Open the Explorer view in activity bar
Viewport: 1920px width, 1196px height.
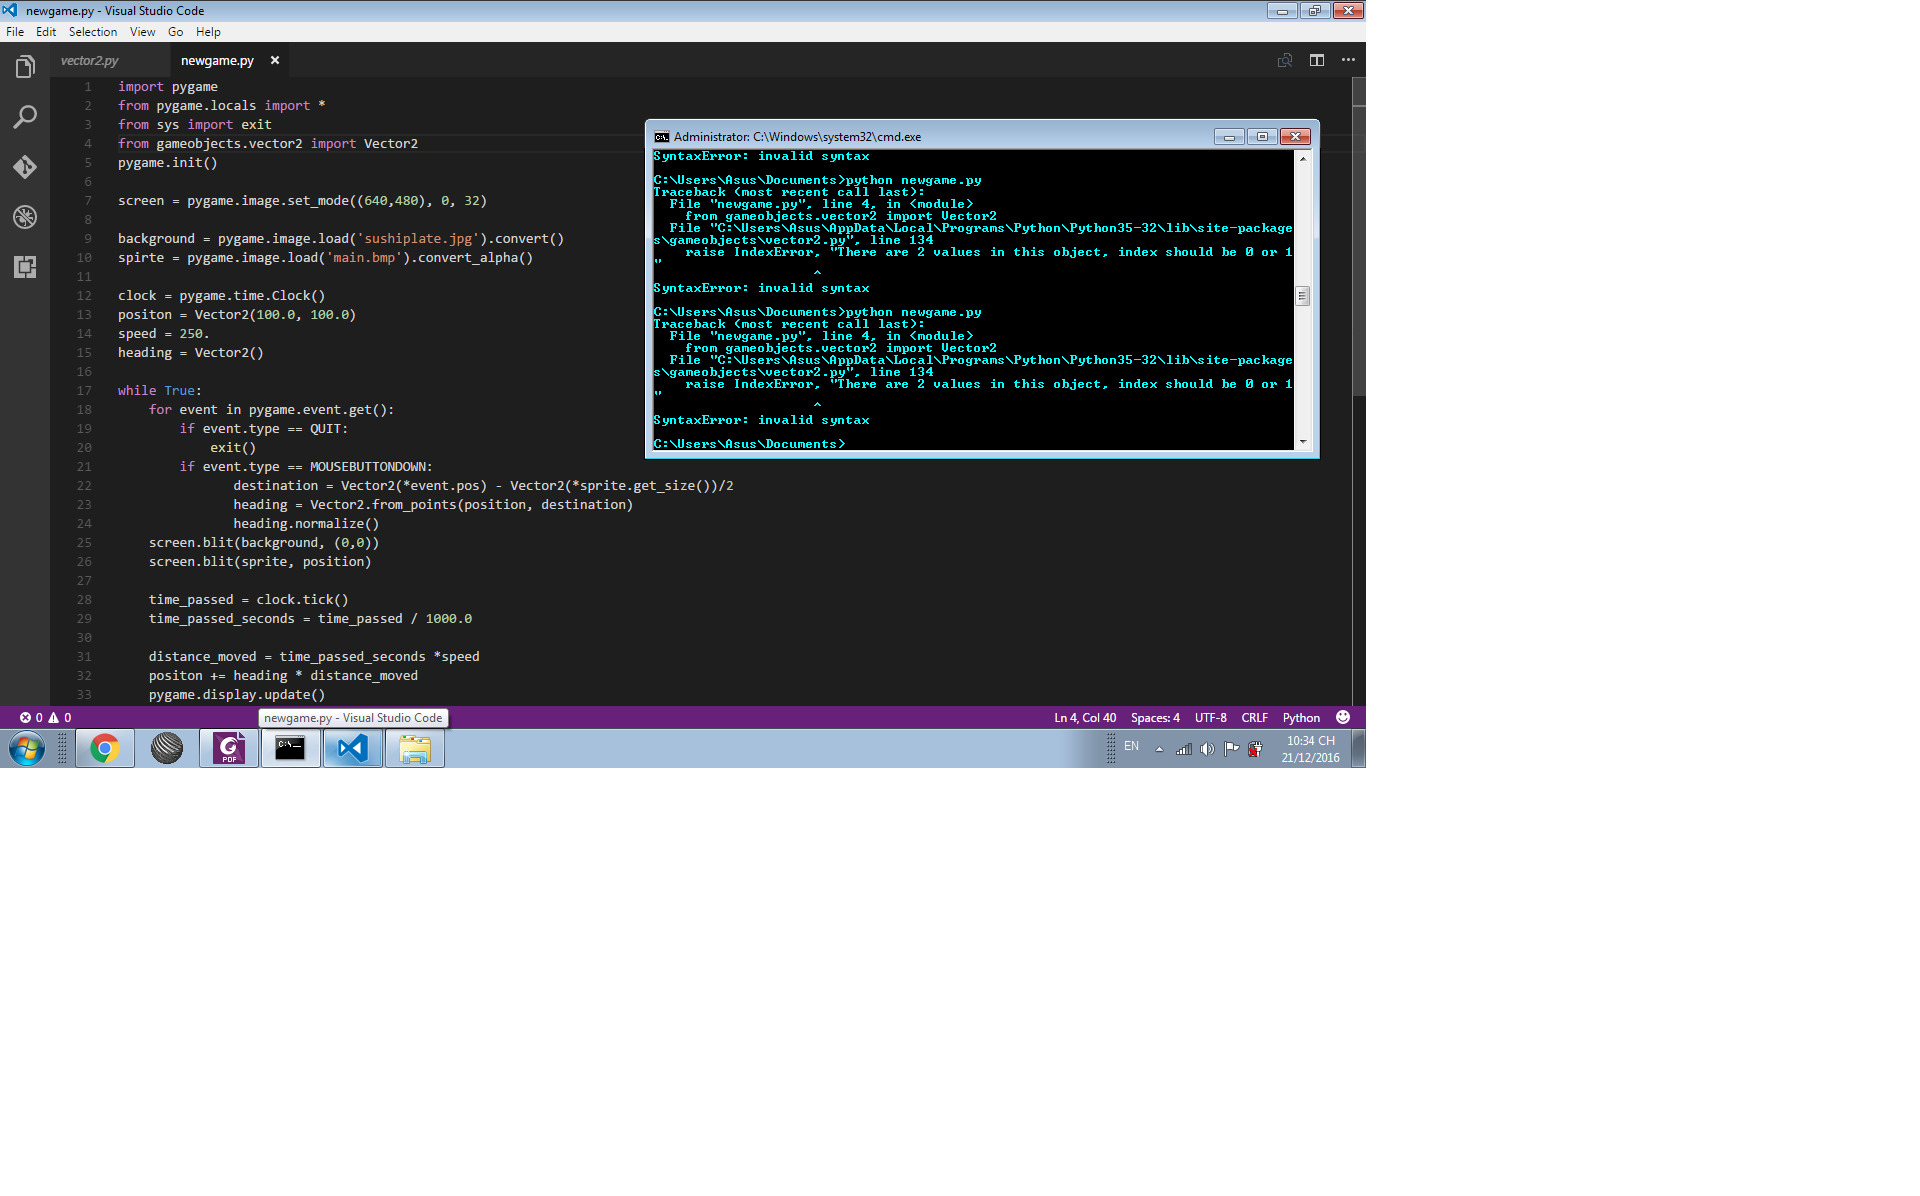pyautogui.click(x=25, y=67)
